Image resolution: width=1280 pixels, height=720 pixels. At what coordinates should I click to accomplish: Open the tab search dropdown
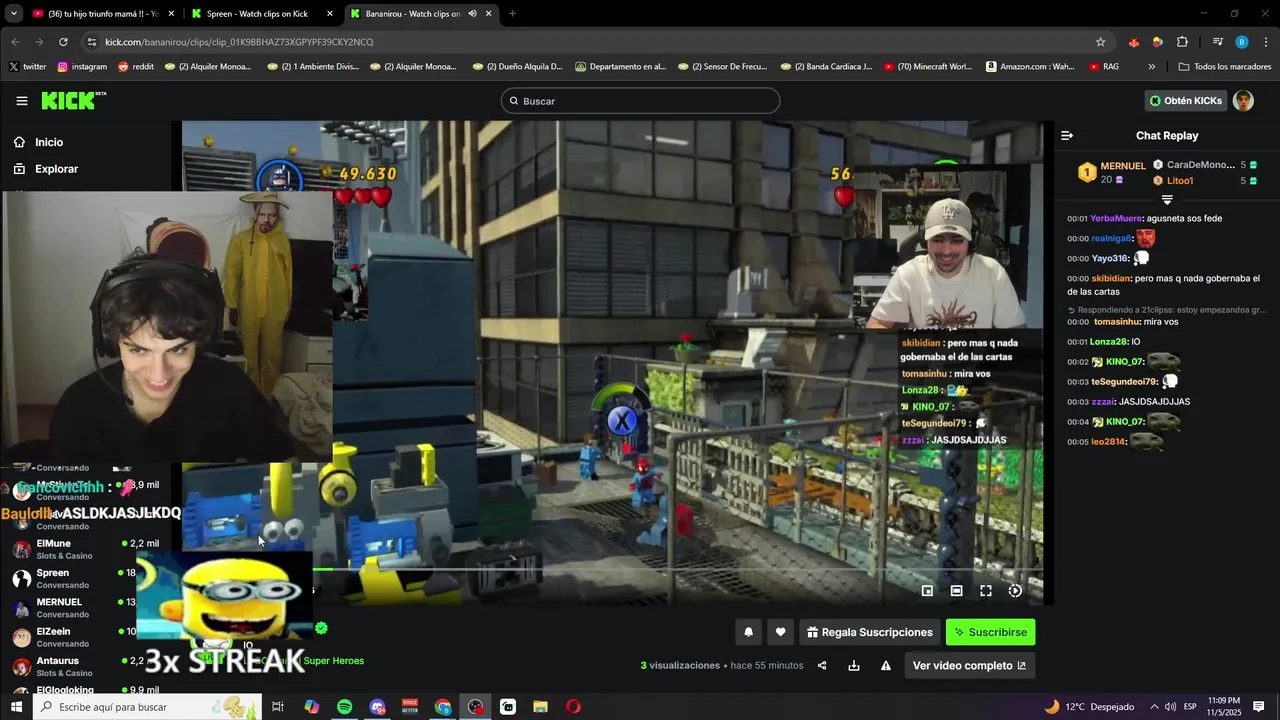click(x=14, y=14)
